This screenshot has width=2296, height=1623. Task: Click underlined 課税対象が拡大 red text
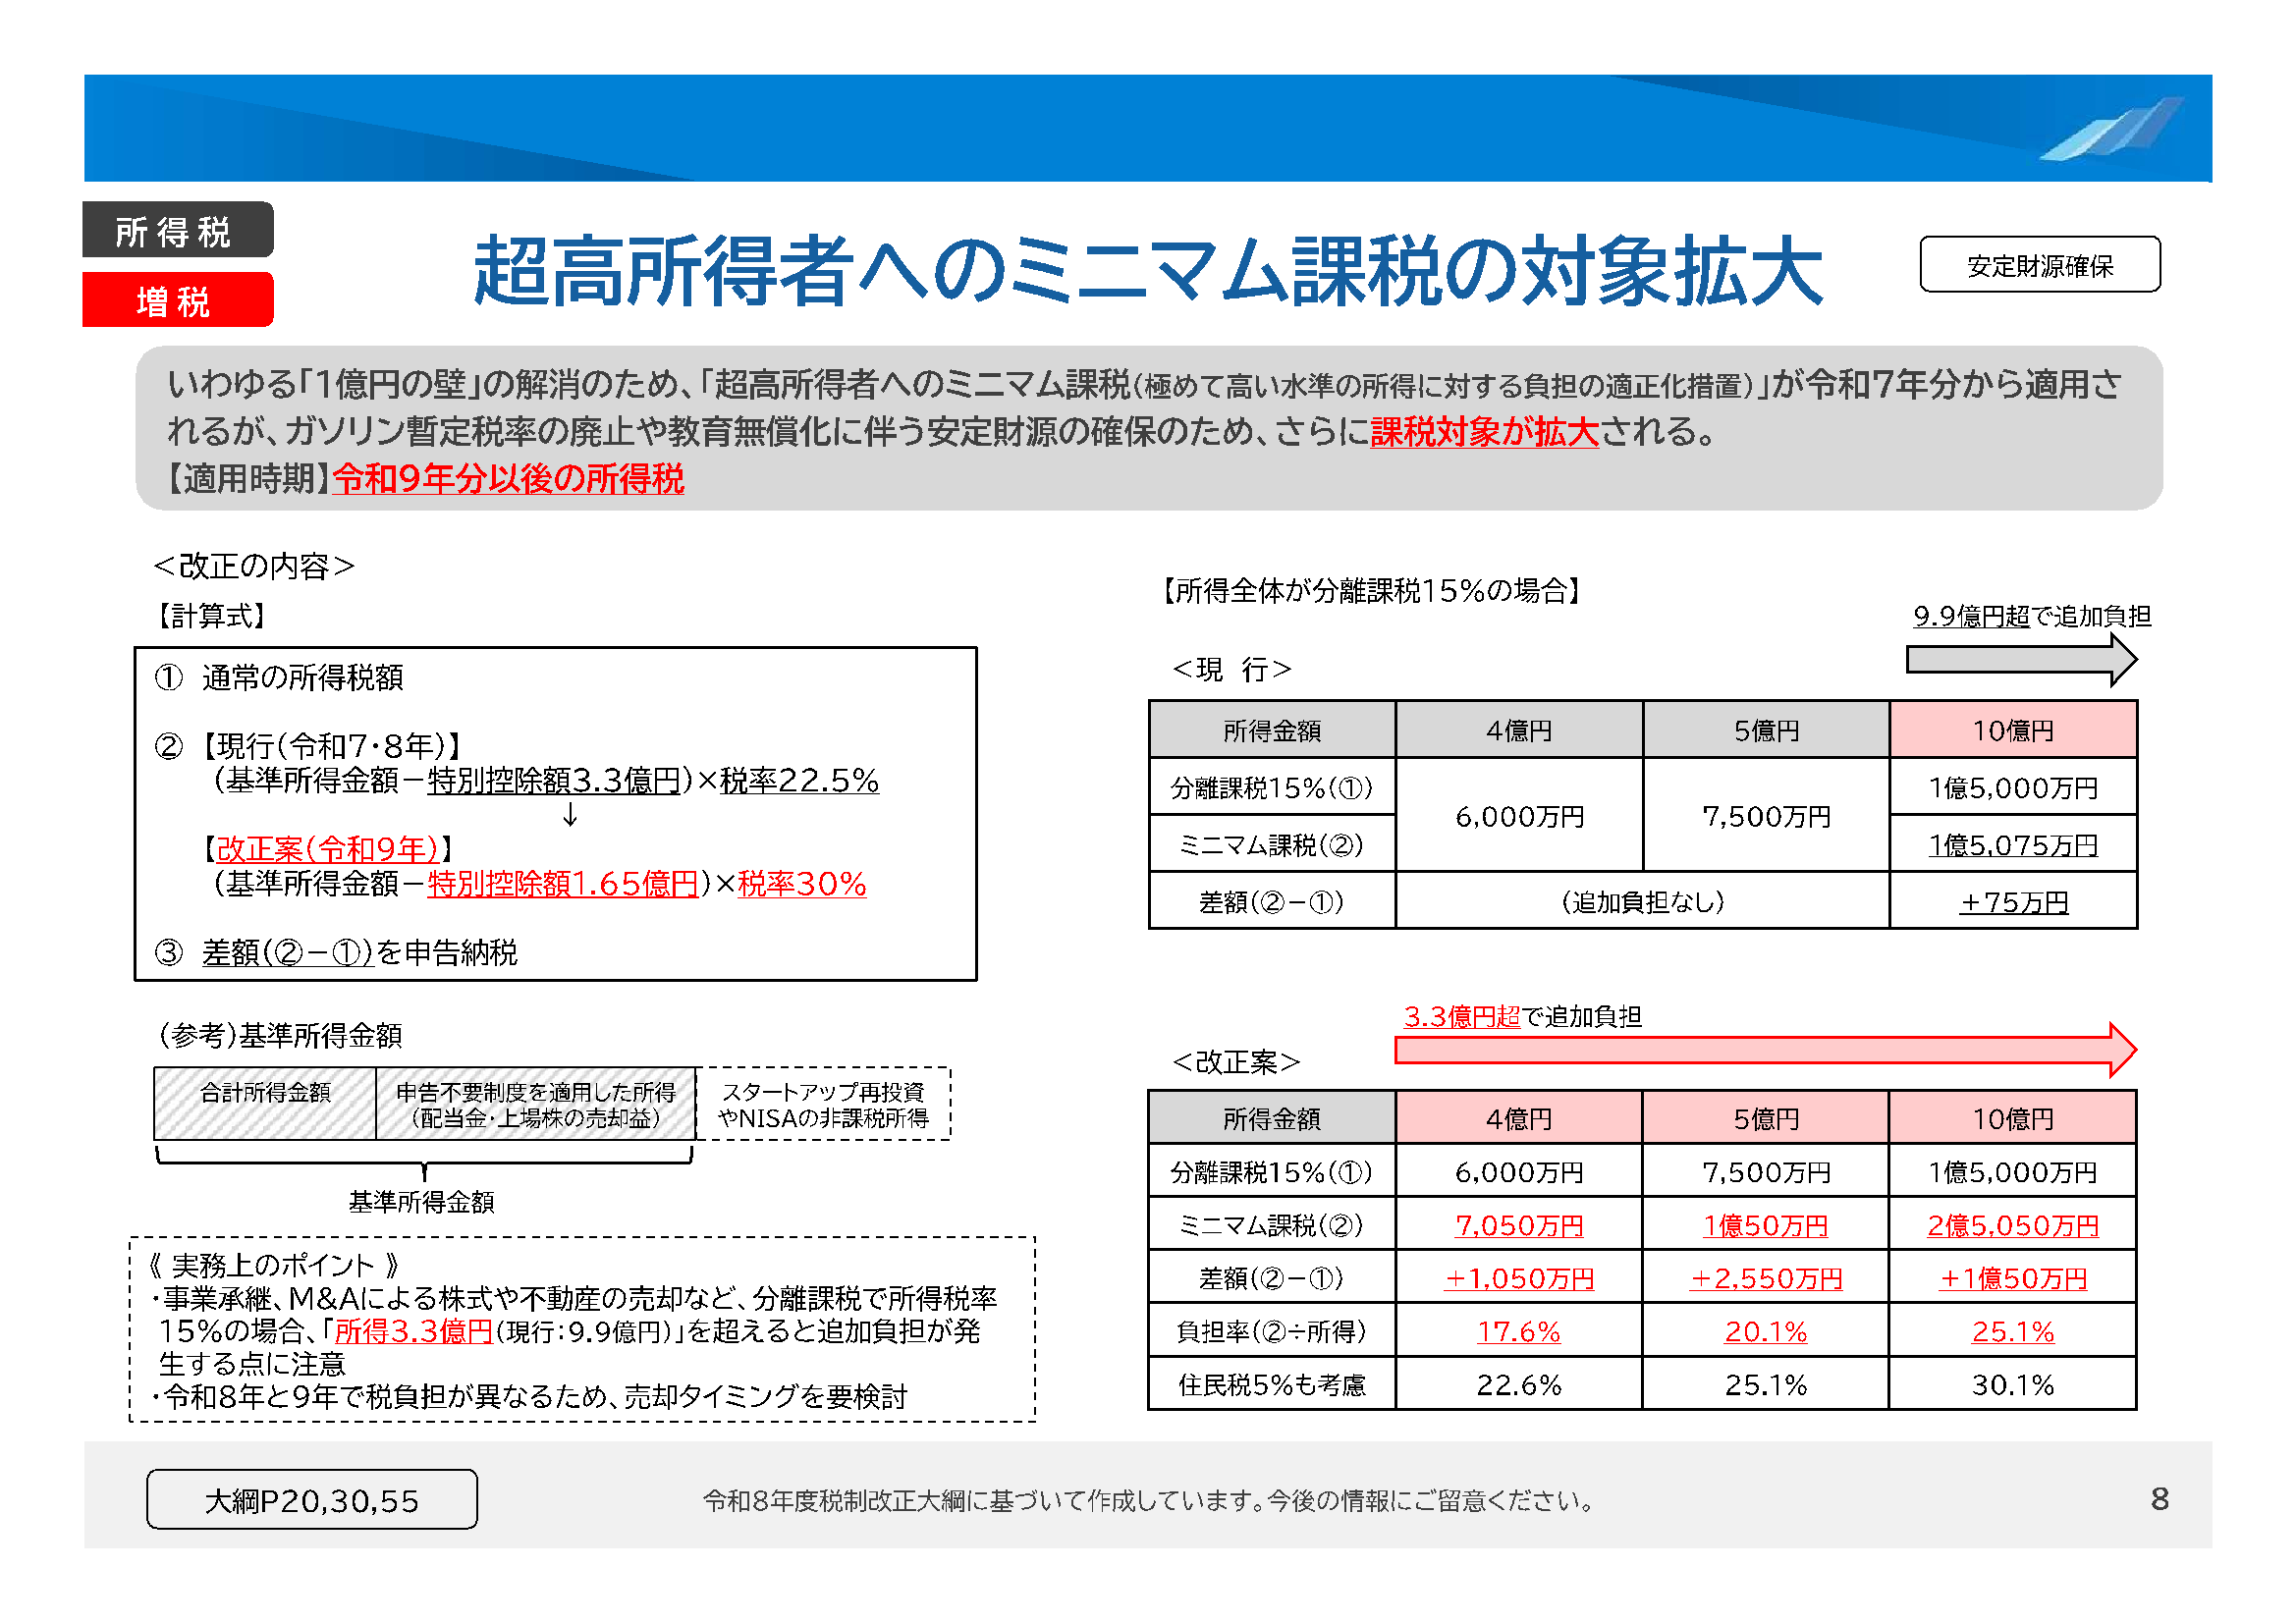1484,432
